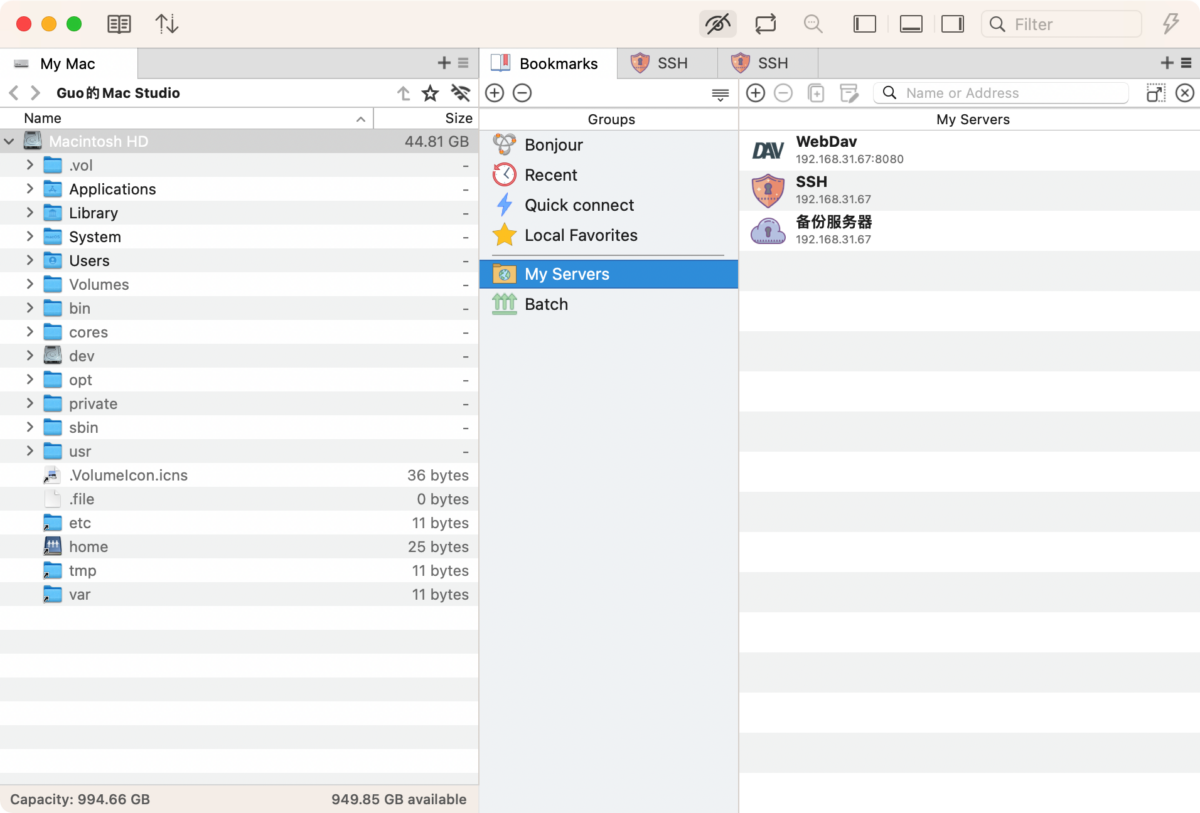The width and height of the screenshot is (1200, 813).
Task: Switch to the Bookmarks tab
Action: (548, 63)
